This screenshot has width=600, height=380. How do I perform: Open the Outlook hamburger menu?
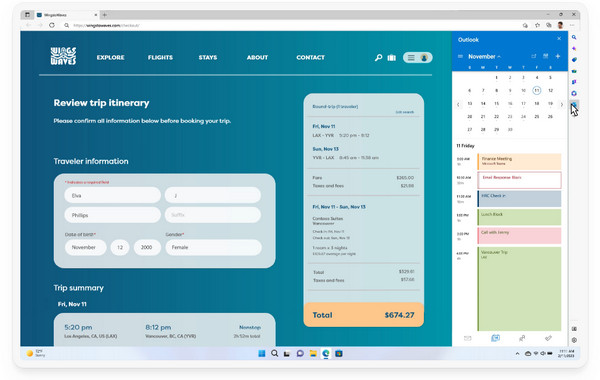pos(460,56)
